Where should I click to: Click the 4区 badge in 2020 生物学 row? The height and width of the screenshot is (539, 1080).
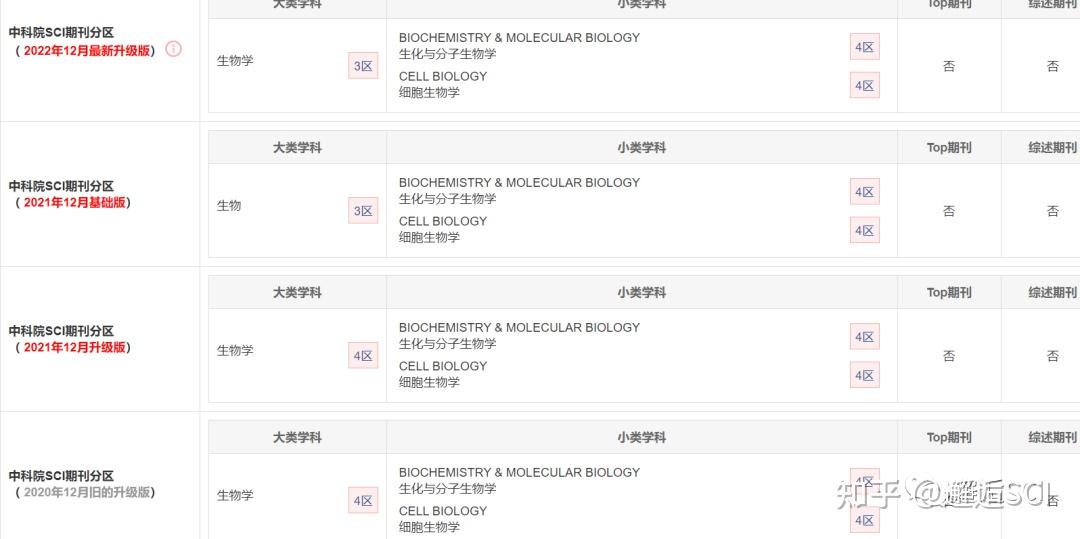coord(363,500)
